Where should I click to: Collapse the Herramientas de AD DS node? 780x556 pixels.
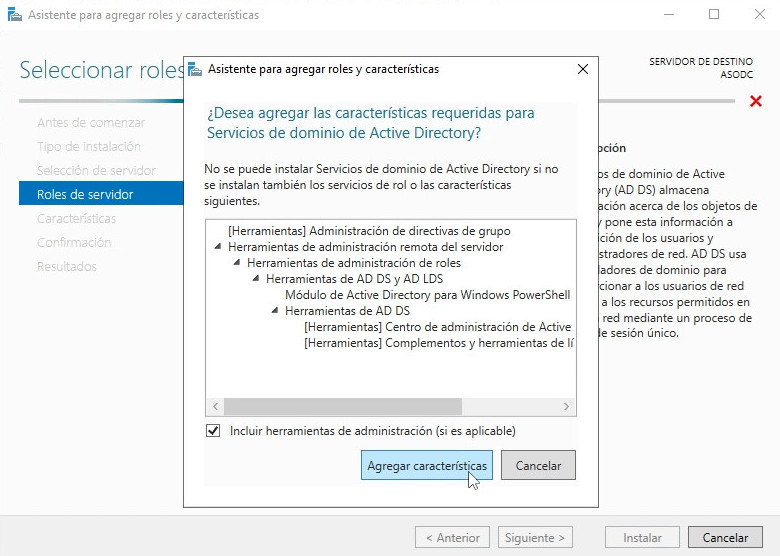(275, 311)
